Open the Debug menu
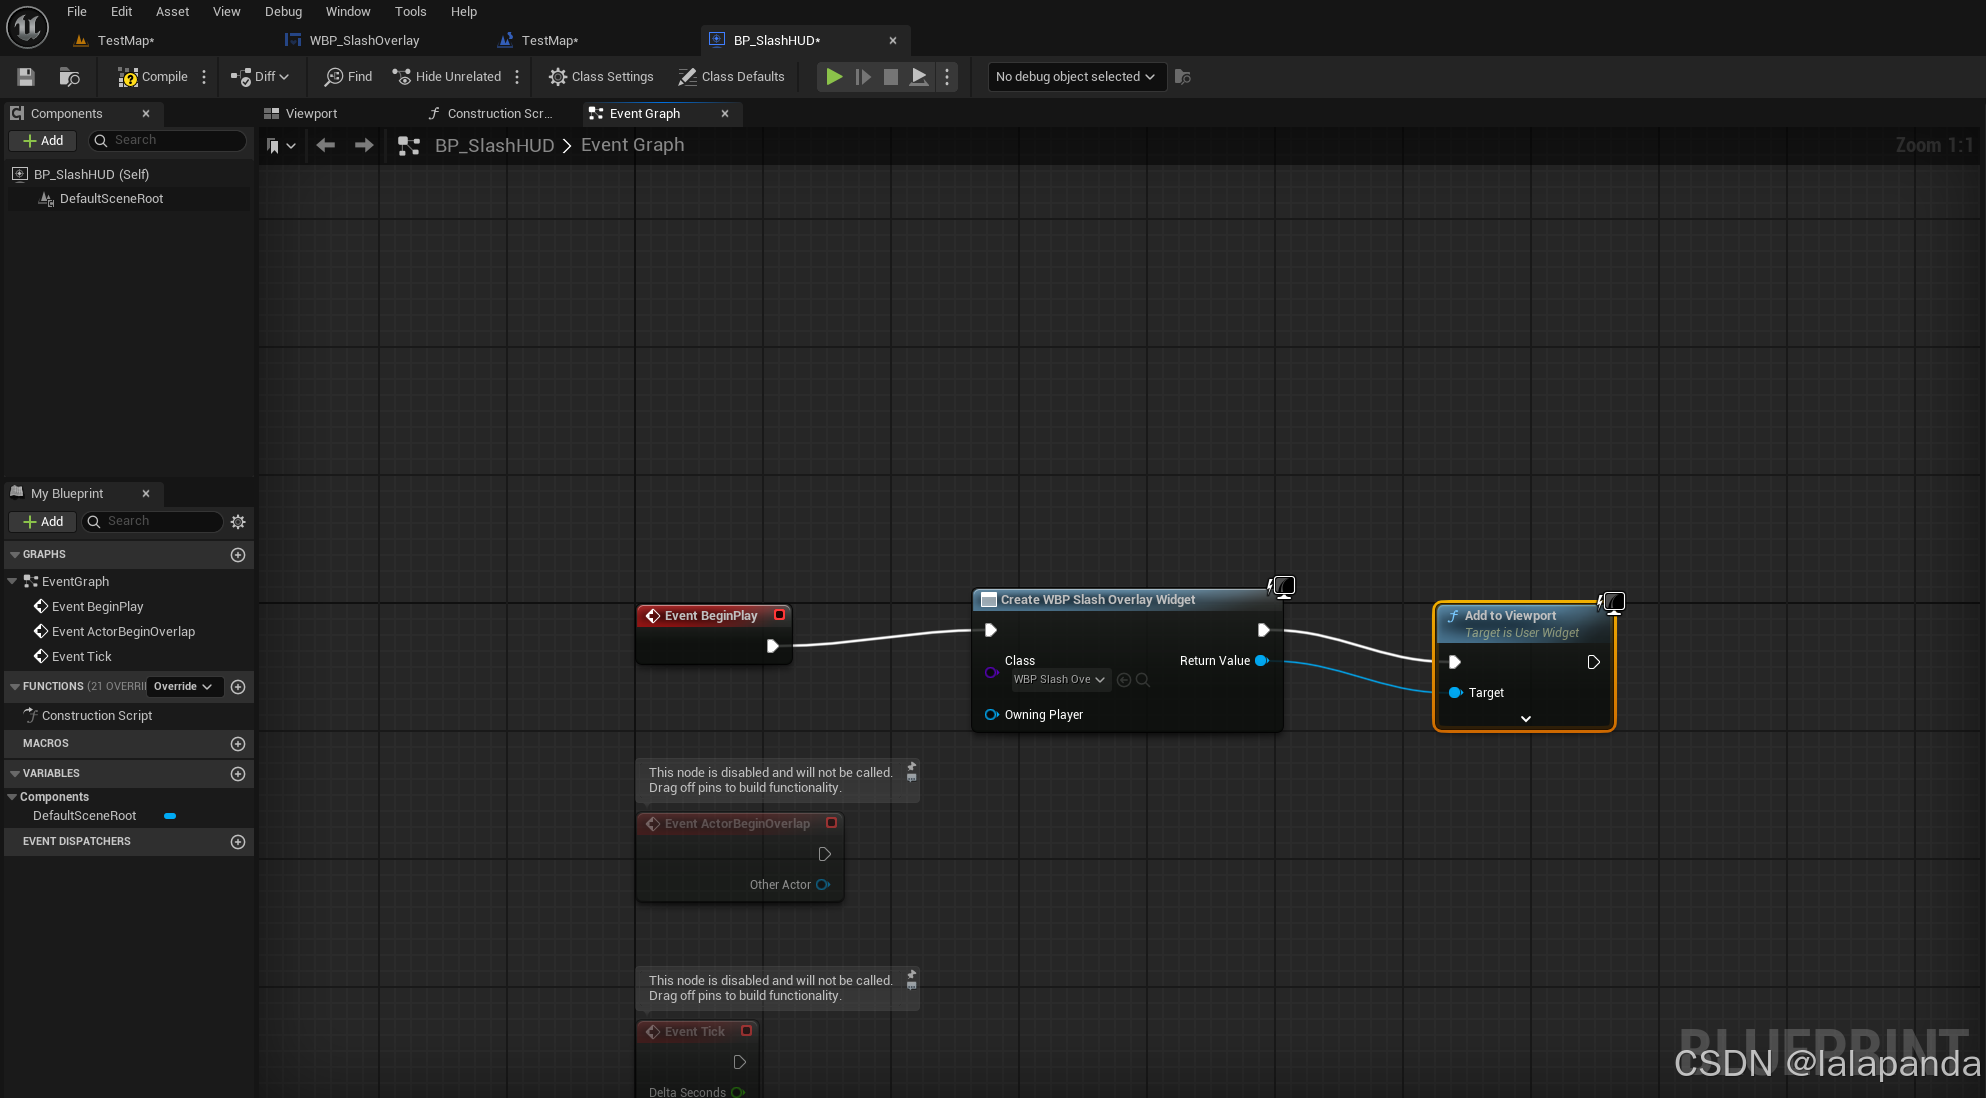This screenshot has height=1098, width=1986. 283,12
